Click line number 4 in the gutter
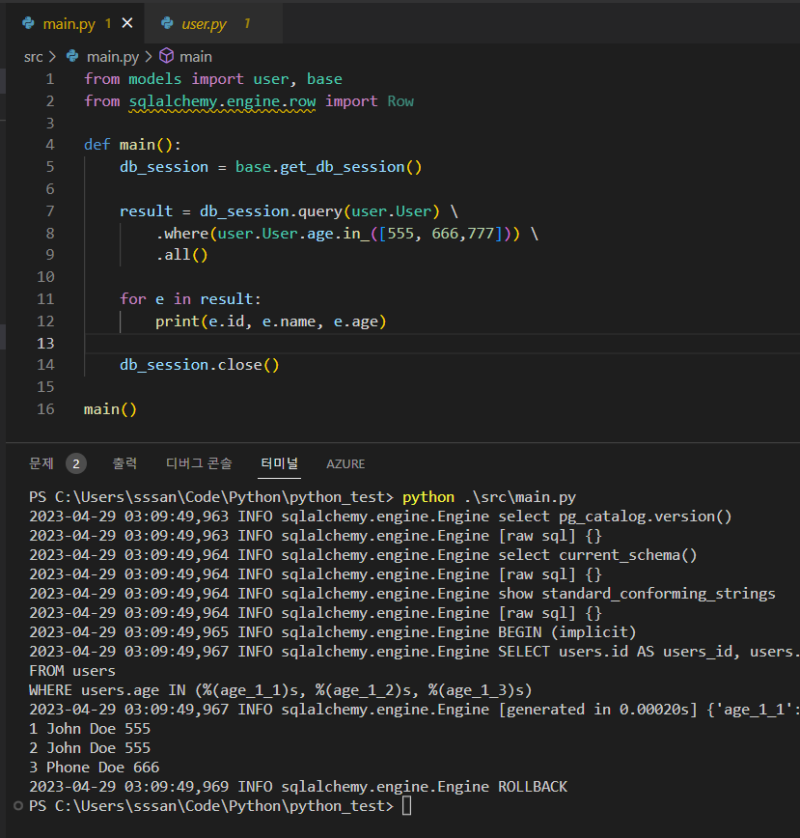 click(50, 144)
